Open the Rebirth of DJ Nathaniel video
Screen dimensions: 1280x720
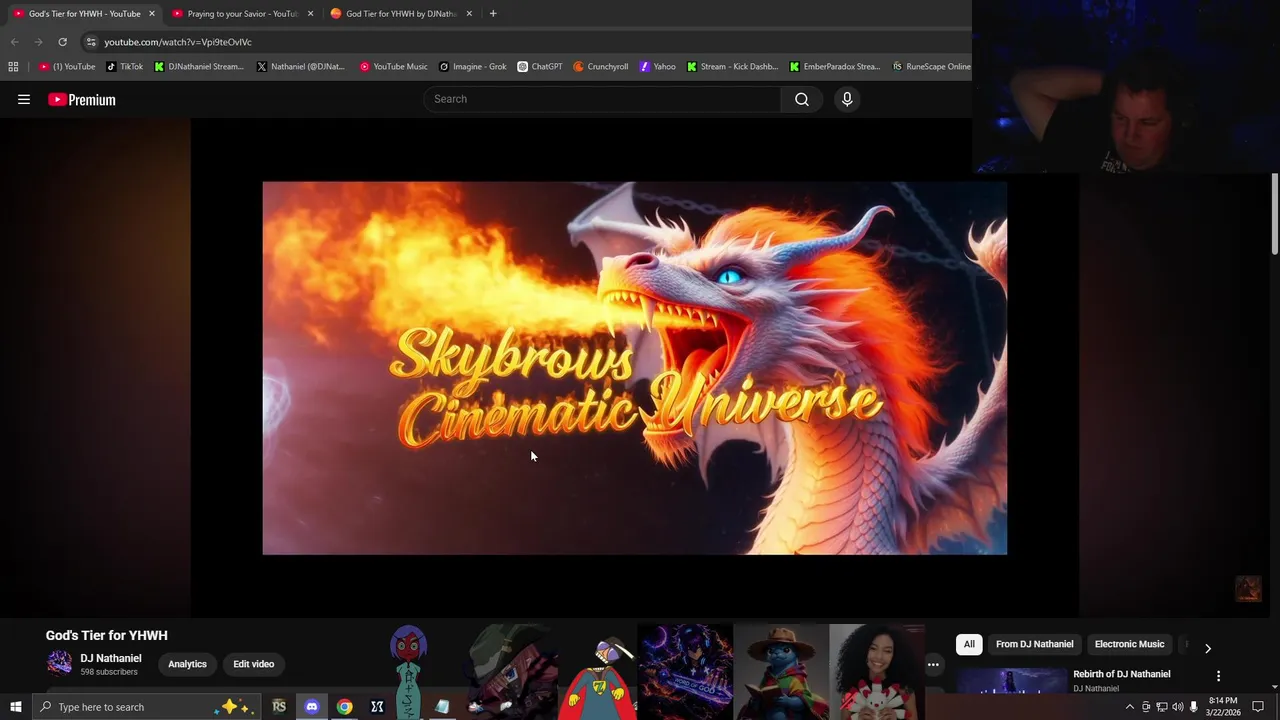(x=1121, y=674)
